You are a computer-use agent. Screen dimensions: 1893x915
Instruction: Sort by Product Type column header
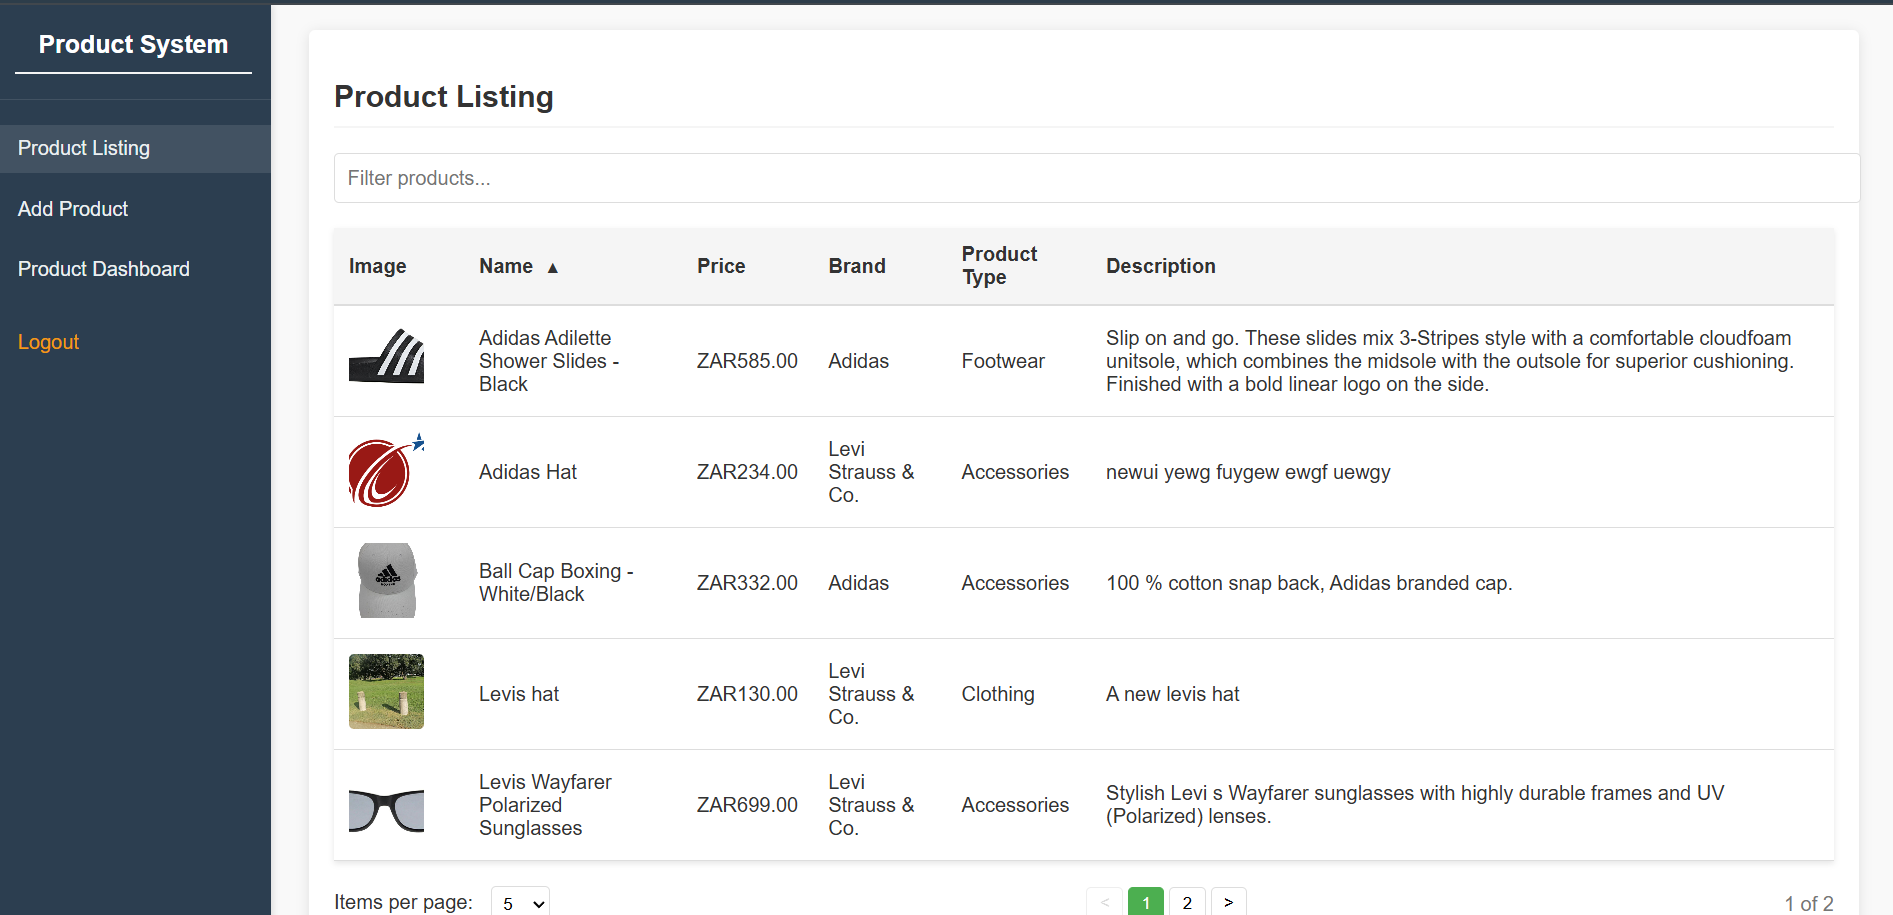999,266
